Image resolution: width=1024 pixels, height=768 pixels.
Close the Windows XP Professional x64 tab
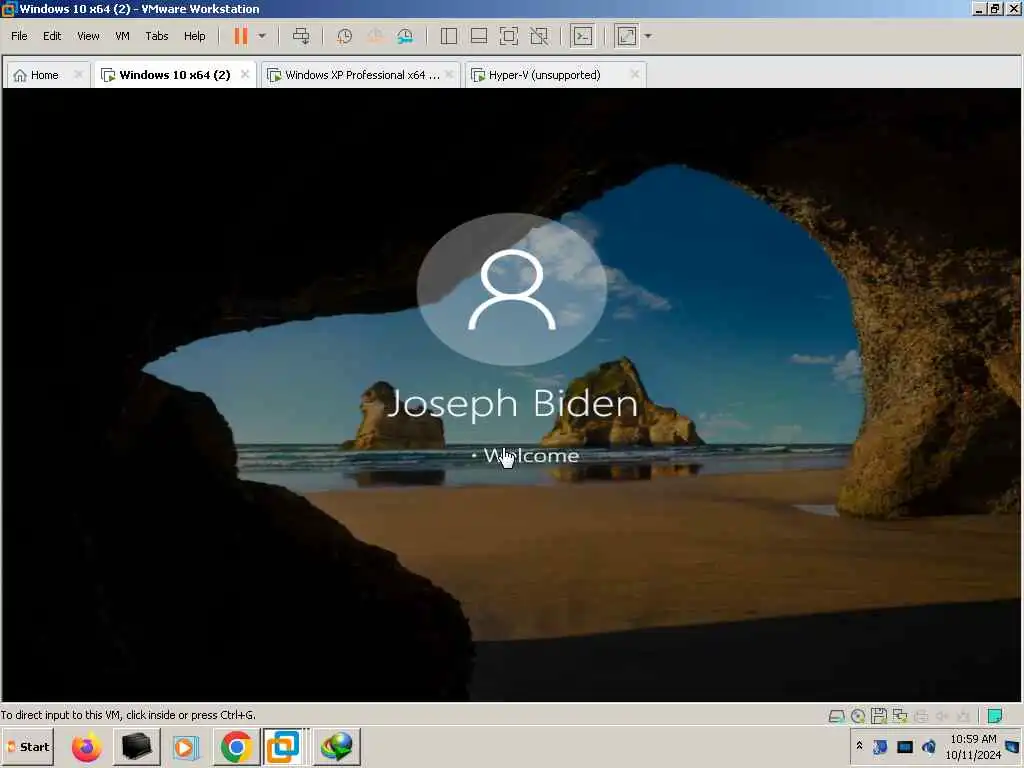(449, 74)
